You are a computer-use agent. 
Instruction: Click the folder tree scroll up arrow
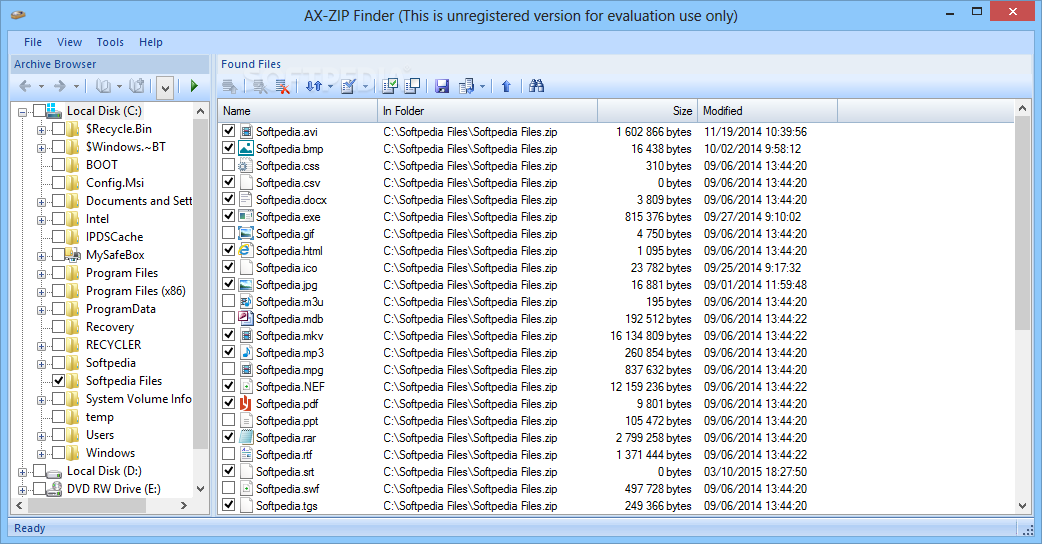point(201,111)
